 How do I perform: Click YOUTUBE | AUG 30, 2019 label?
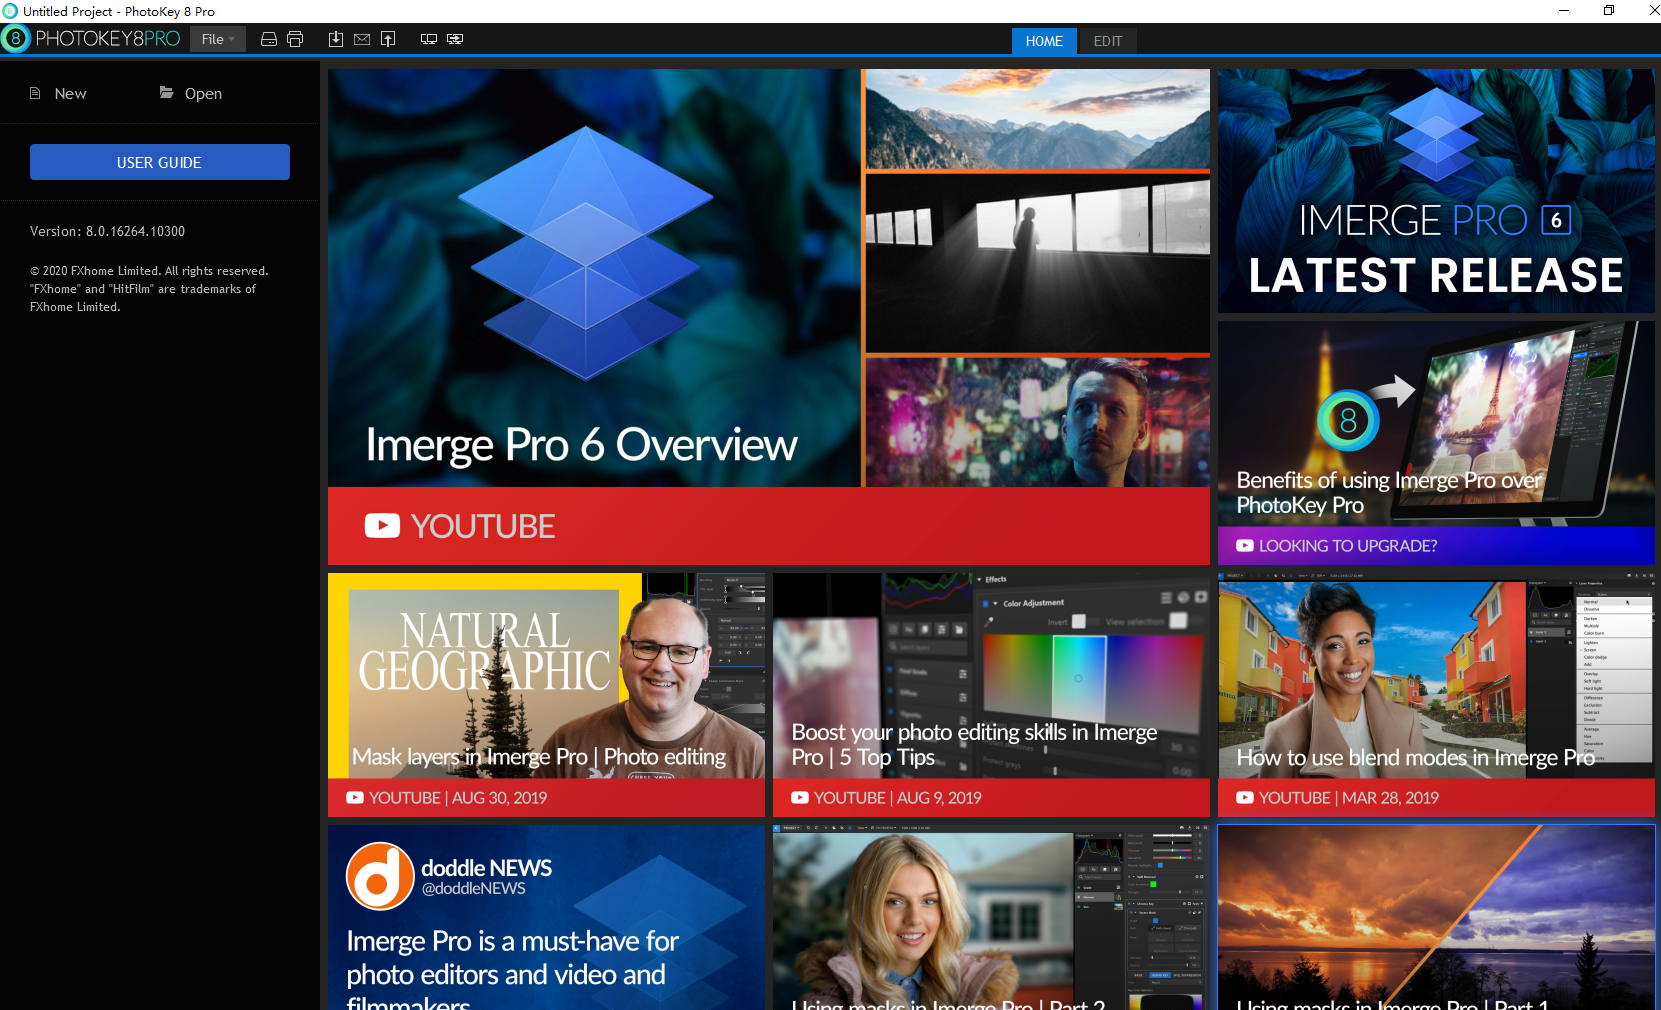[458, 798]
